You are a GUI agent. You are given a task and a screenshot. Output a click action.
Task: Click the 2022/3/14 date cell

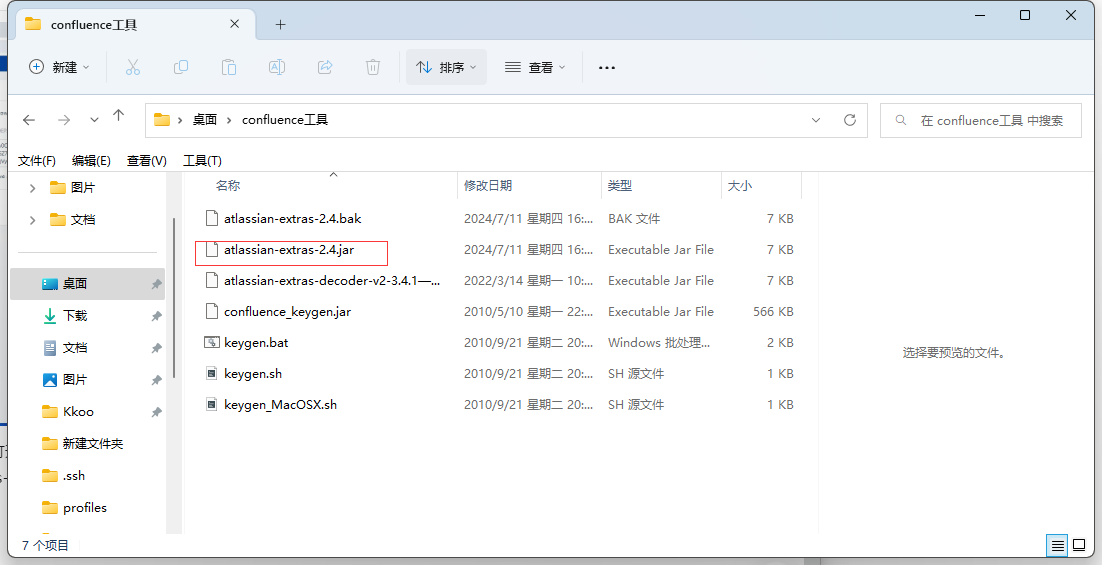tap(528, 280)
